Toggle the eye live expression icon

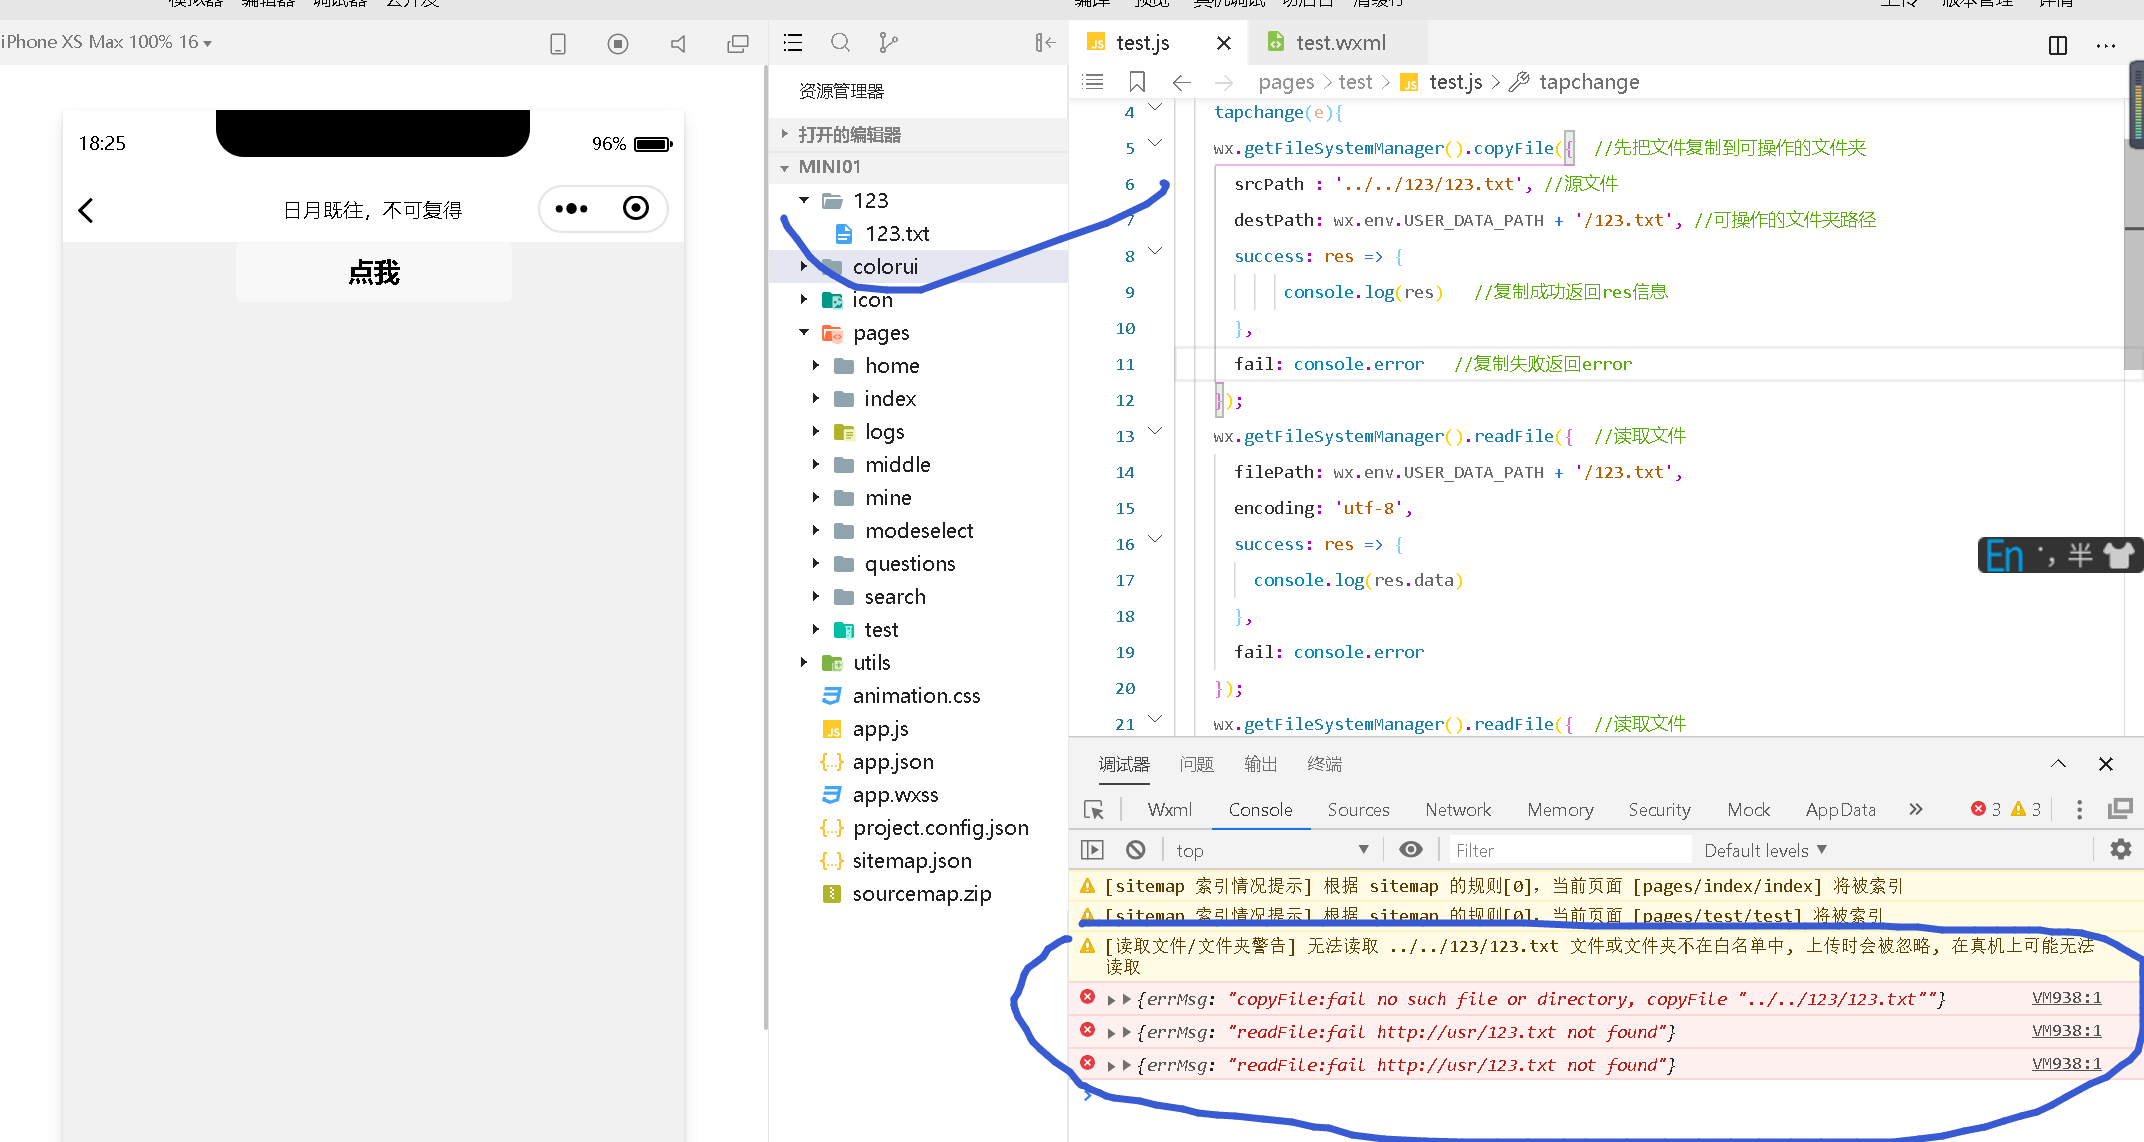pos(1410,850)
